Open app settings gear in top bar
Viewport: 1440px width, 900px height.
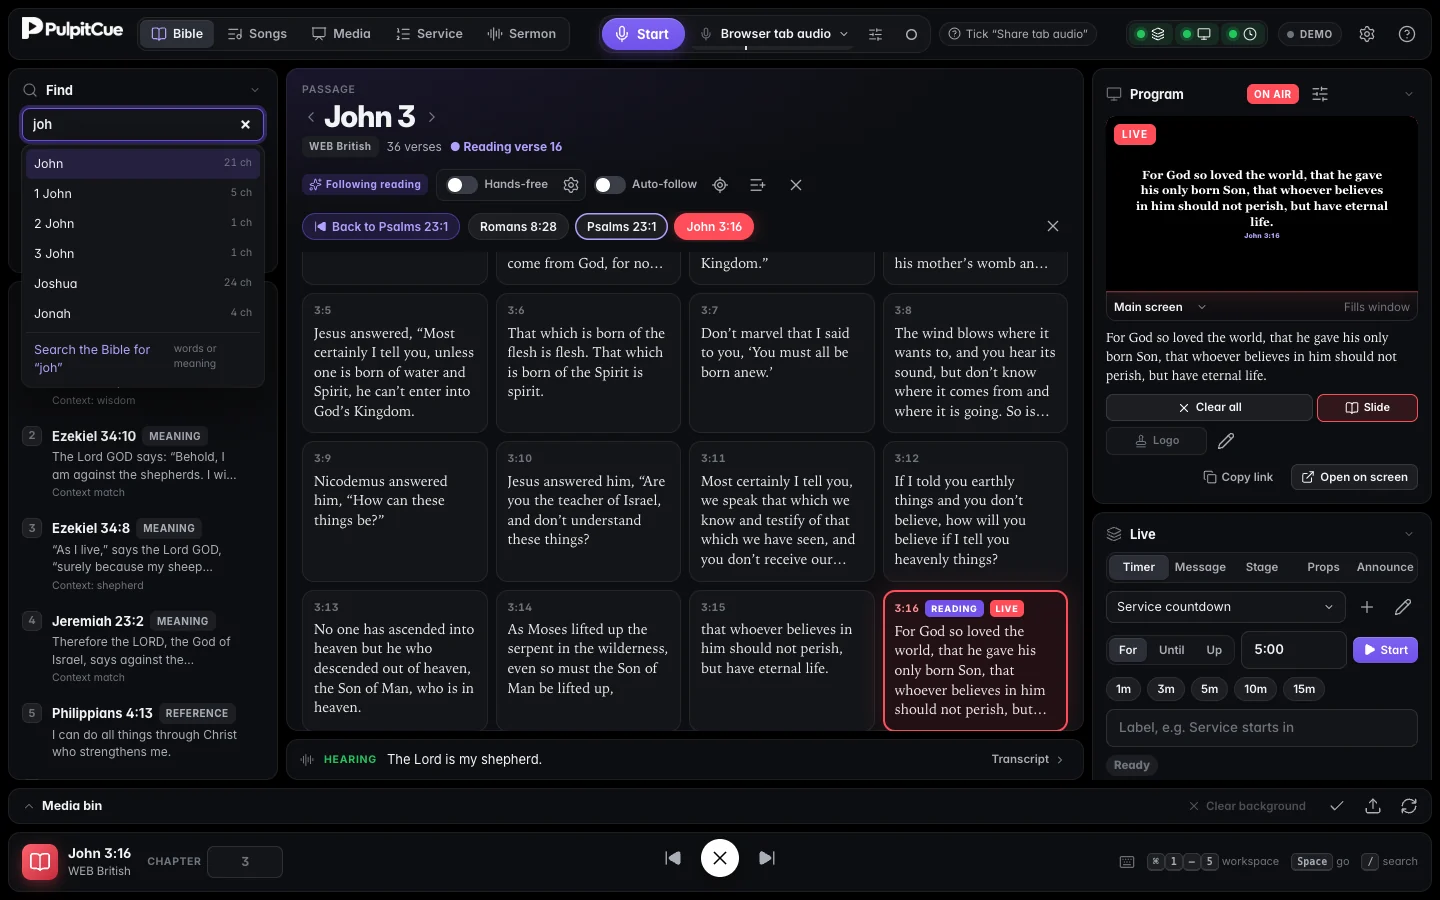(x=1367, y=34)
